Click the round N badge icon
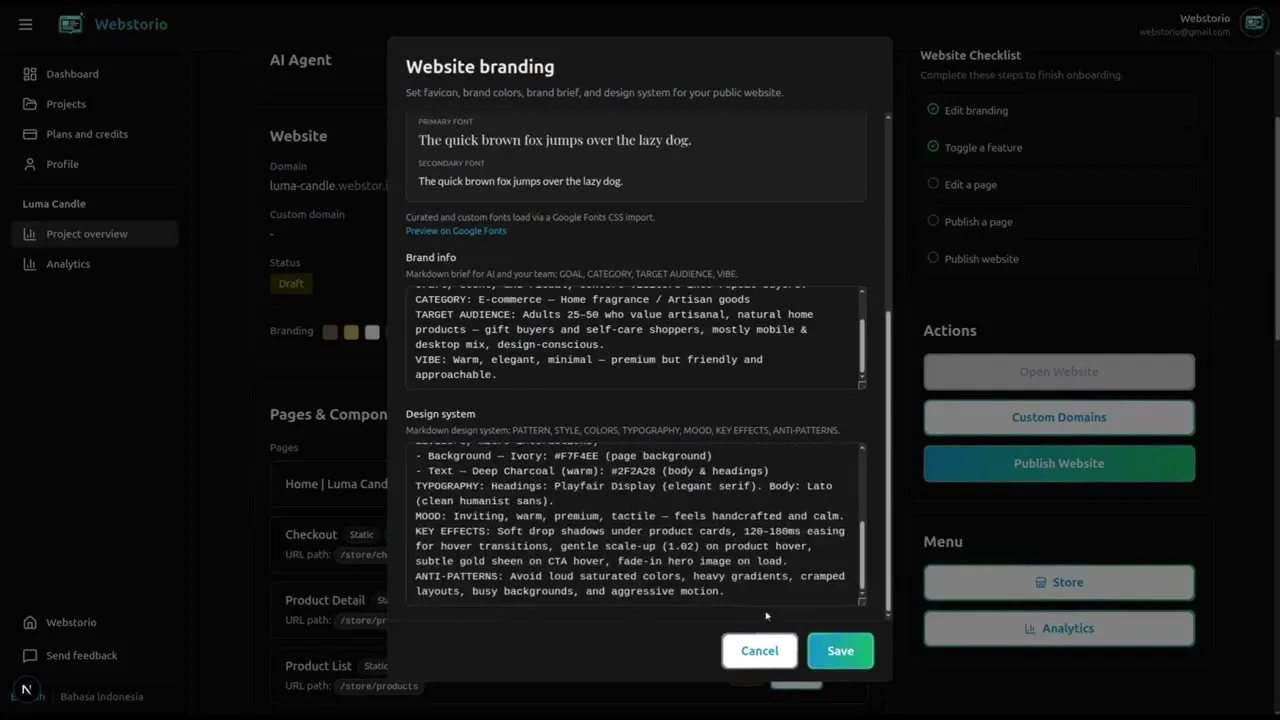Viewport: 1280px width, 720px height. pyautogui.click(x=27, y=690)
